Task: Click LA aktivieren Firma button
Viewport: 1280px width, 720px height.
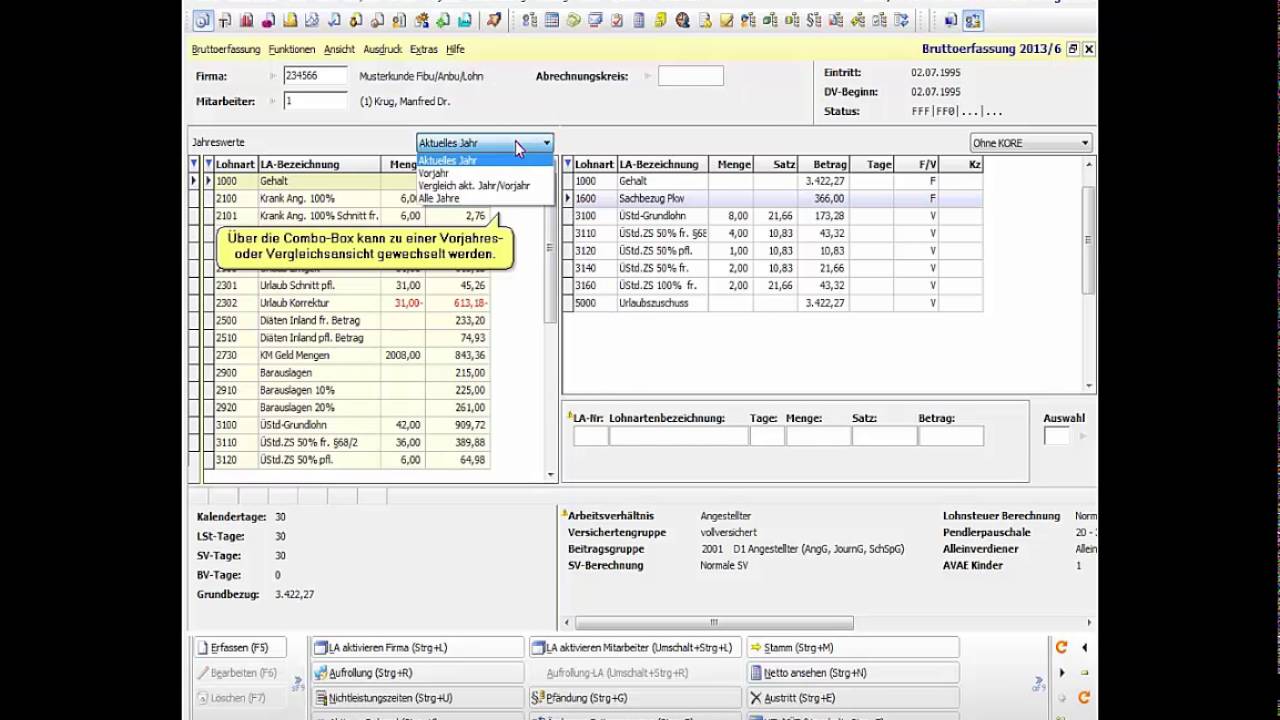Action: coord(417,648)
